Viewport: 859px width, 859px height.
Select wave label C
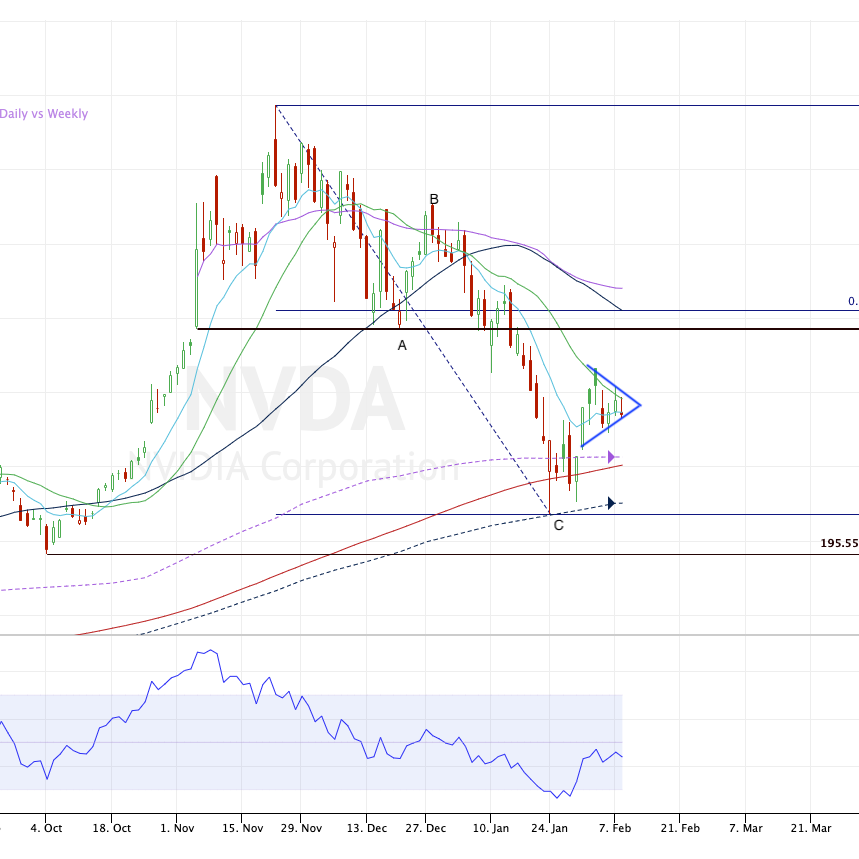pyautogui.click(x=558, y=525)
